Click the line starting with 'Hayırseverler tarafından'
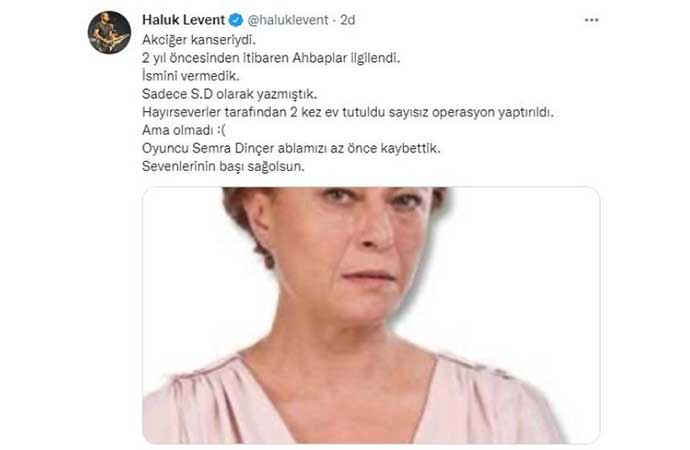The width and height of the screenshot is (690, 450). [348, 112]
